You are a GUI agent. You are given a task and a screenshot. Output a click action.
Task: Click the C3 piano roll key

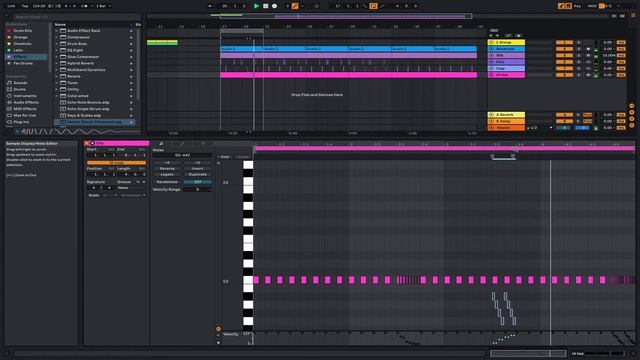(248, 280)
